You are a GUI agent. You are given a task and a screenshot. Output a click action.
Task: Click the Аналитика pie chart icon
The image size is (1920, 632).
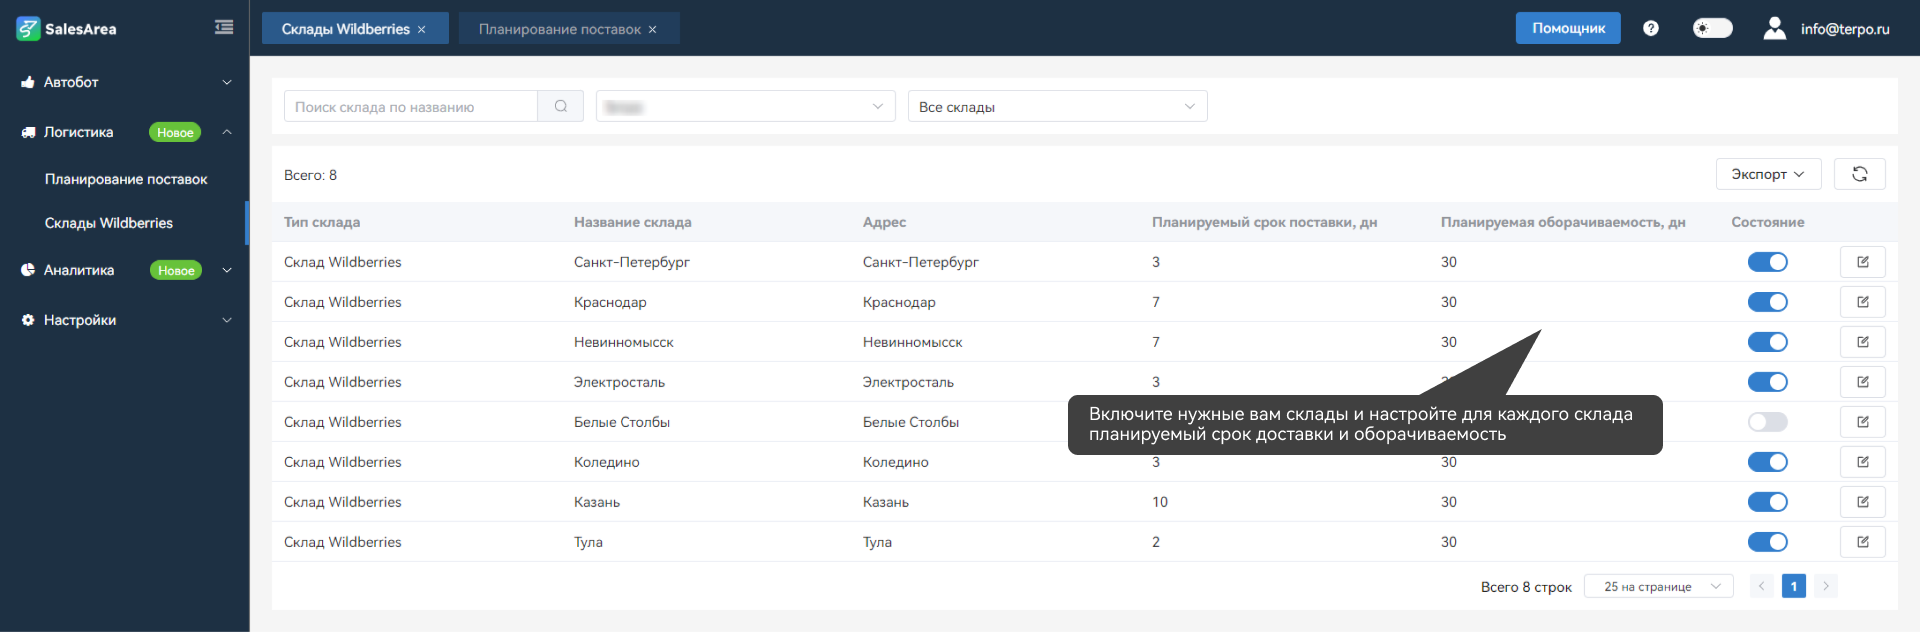[x=28, y=270]
